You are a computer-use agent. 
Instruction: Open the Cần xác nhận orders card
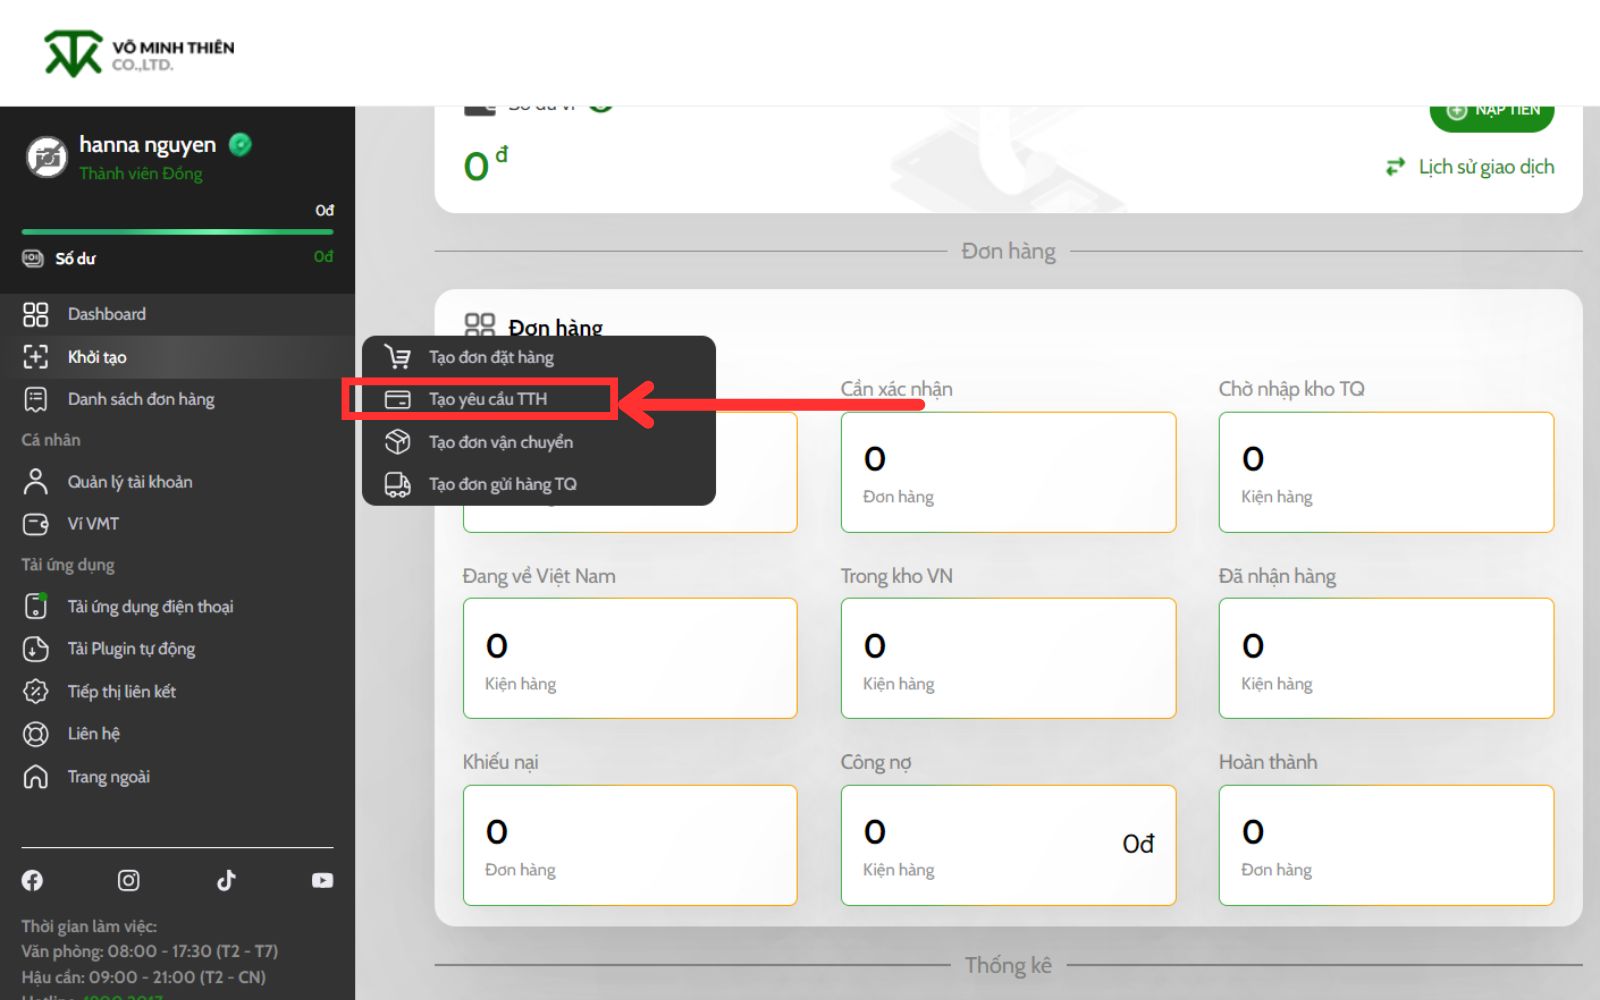click(x=1008, y=472)
